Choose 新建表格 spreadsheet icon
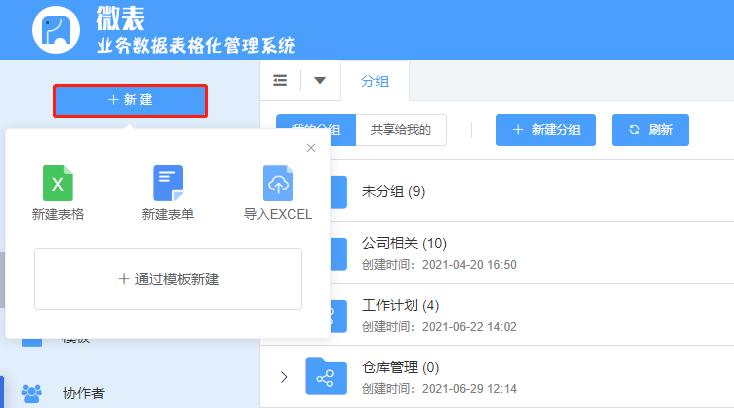The image size is (734, 408). [58, 183]
